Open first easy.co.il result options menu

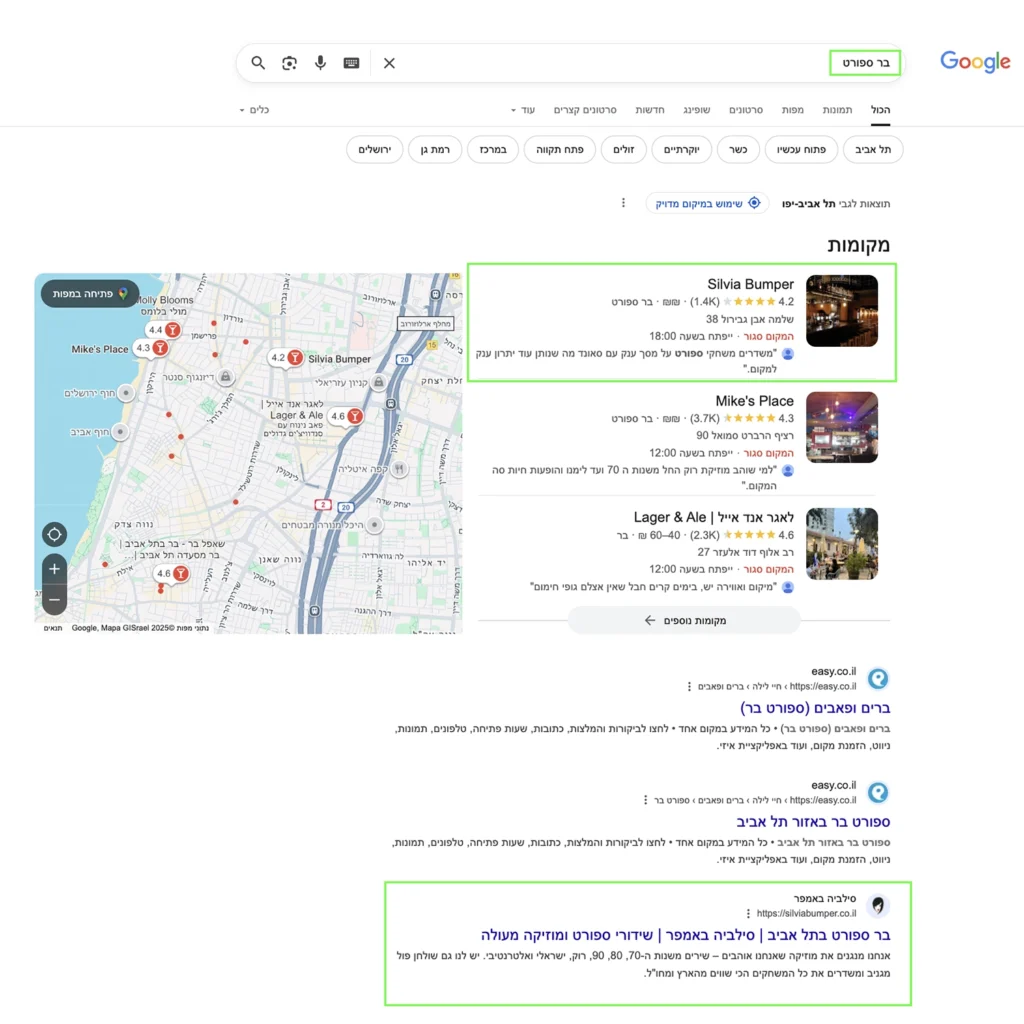pos(689,686)
